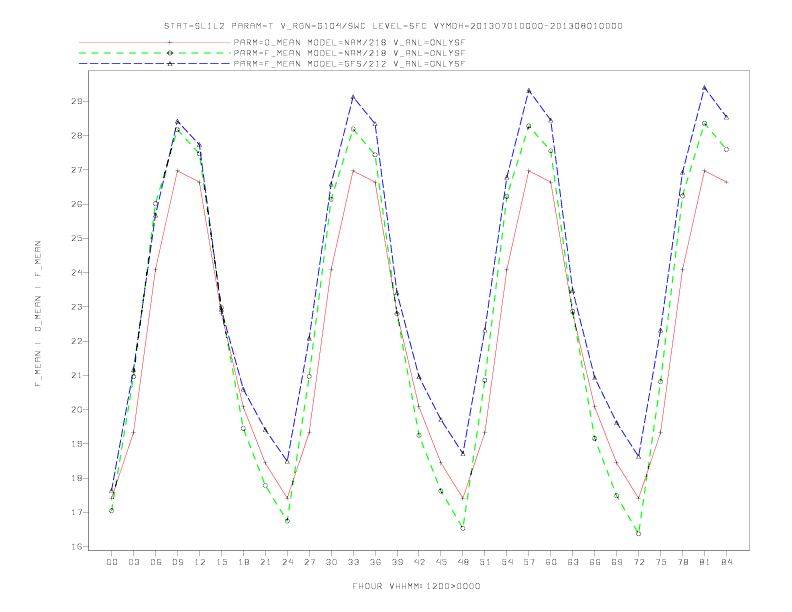This screenshot has width=792, height=612.
Task: Click y-axis tick label 18
Action: 77,478
